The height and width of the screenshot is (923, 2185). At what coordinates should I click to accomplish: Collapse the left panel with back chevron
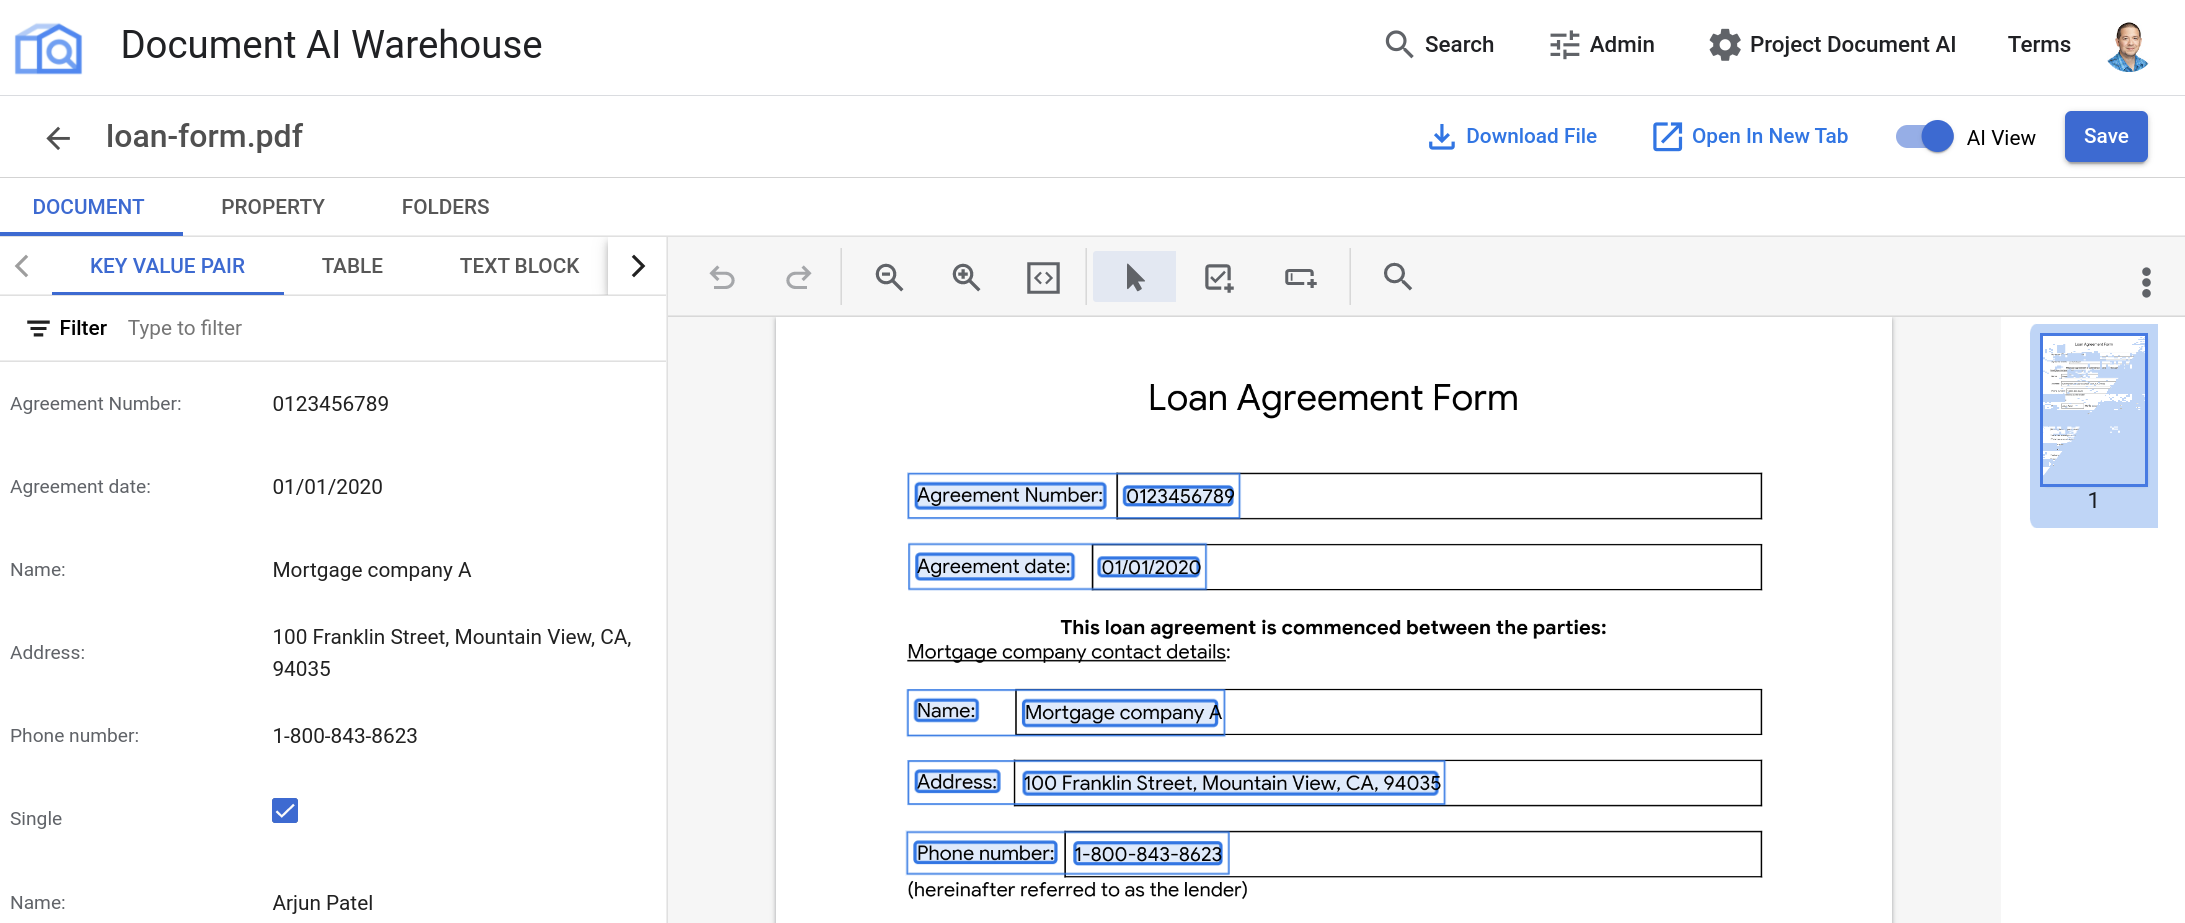click(x=21, y=266)
